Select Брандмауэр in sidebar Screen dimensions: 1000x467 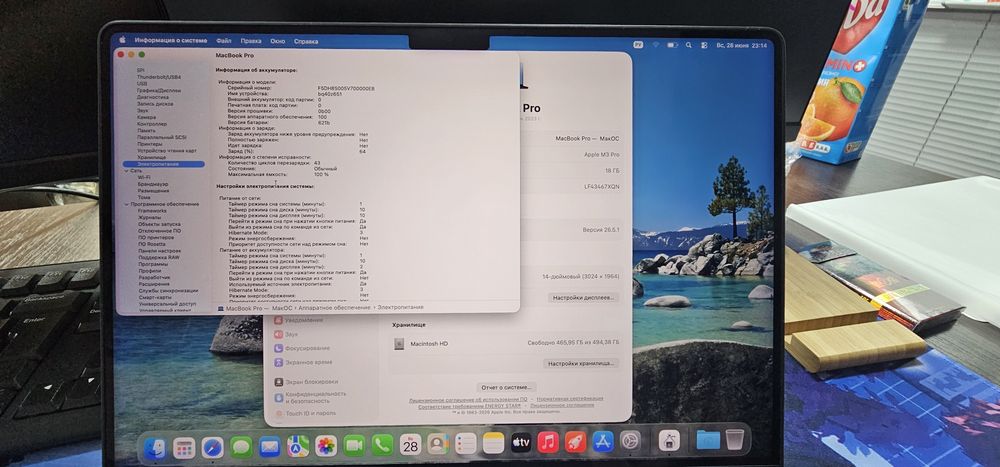[153, 184]
